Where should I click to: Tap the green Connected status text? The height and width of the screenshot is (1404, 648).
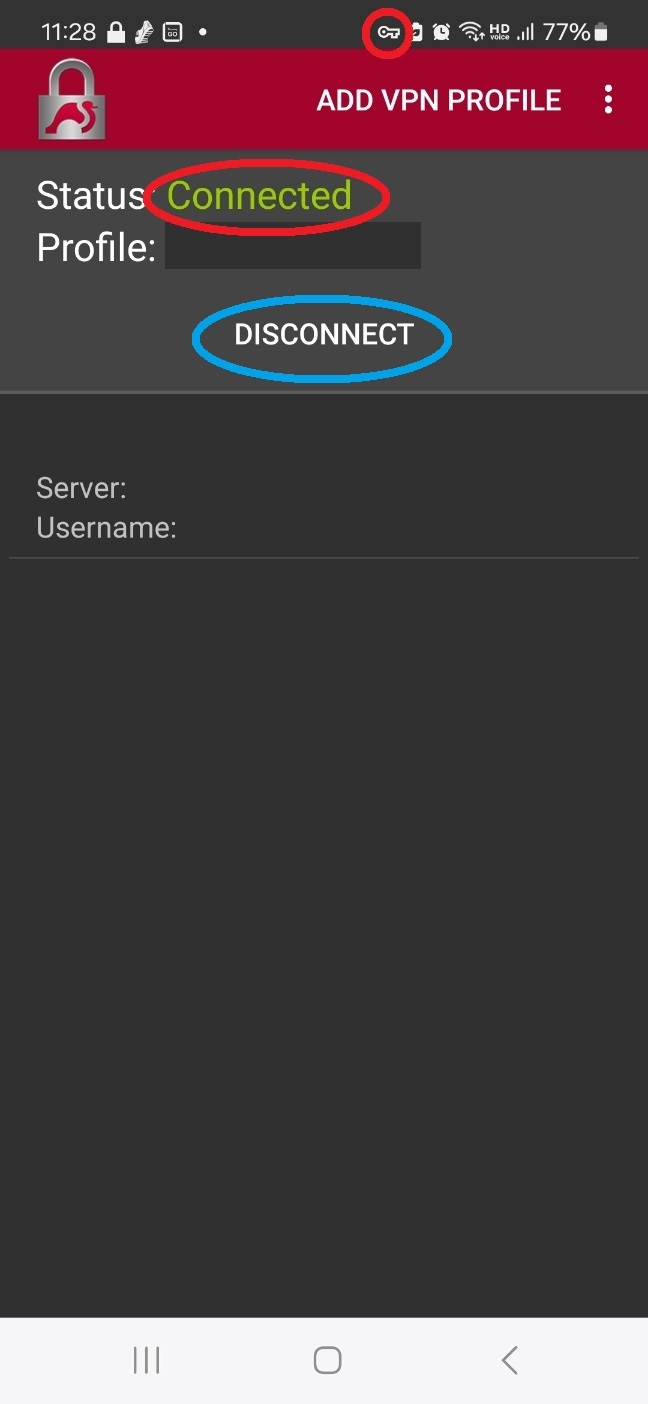tap(259, 195)
